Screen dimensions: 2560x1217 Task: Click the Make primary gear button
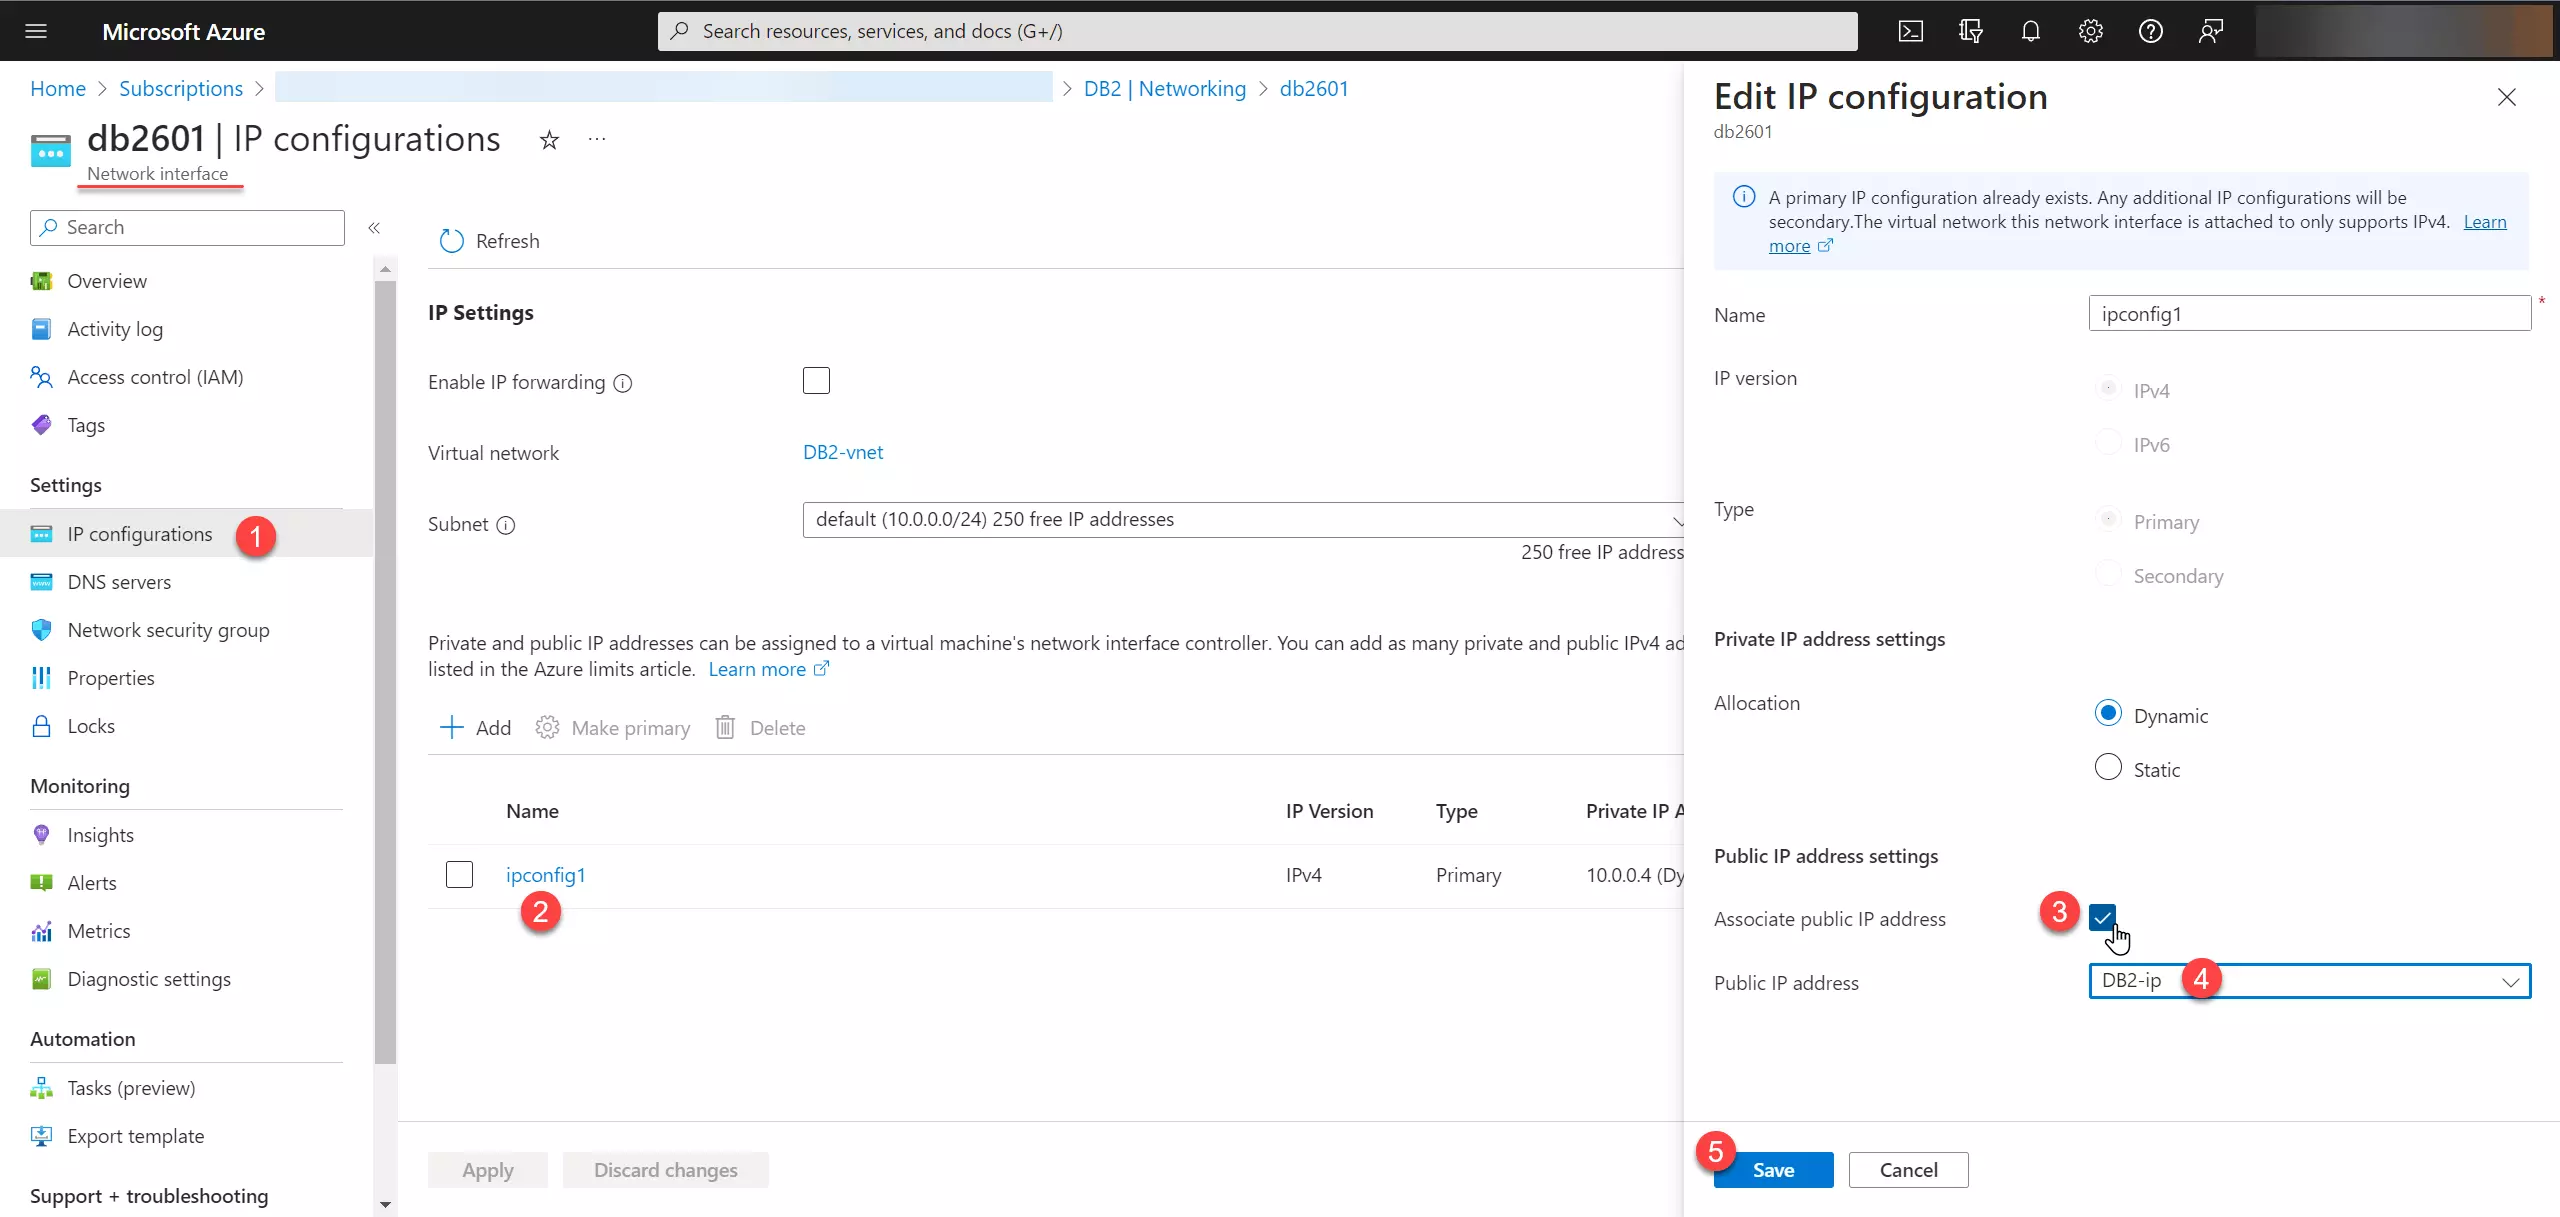click(x=613, y=728)
